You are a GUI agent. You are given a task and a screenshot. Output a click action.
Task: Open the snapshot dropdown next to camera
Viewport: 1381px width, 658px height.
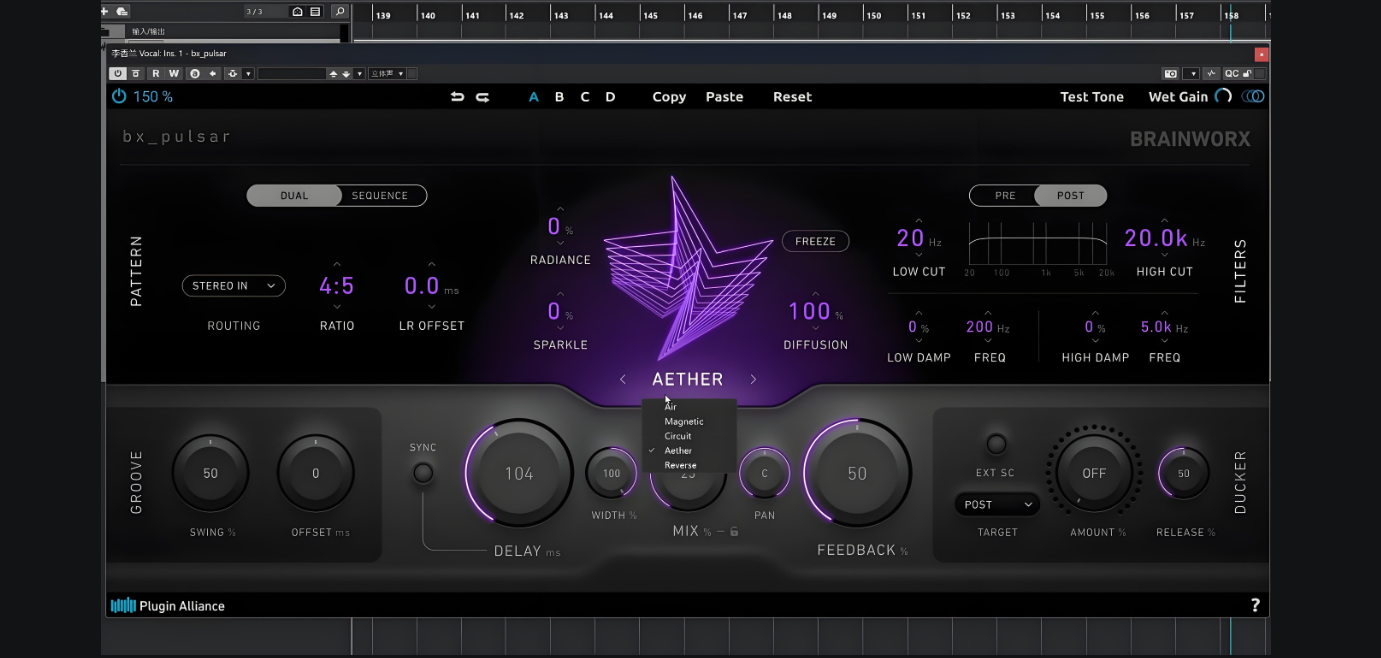pos(1191,74)
